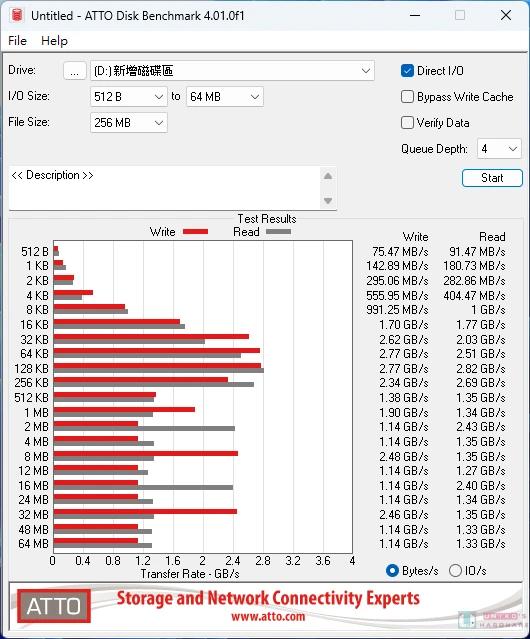This screenshot has height=639, width=530.
Task: Open the File menu
Action: tap(17, 41)
